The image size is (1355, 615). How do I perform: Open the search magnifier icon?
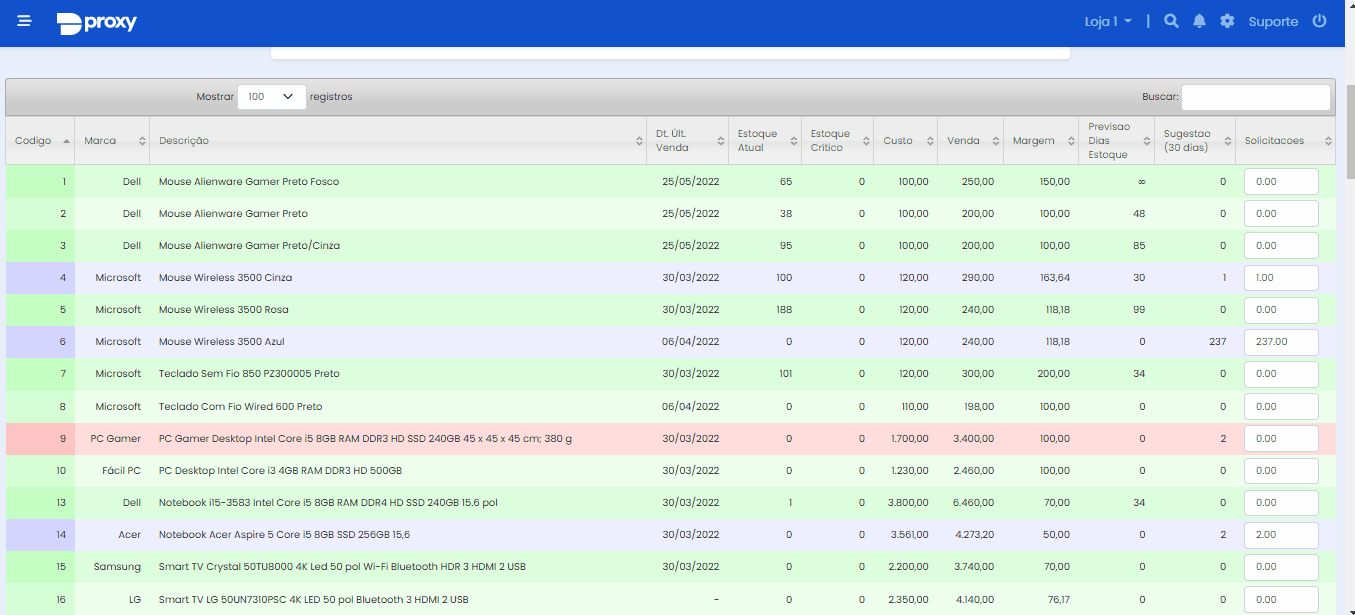click(x=1171, y=21)
